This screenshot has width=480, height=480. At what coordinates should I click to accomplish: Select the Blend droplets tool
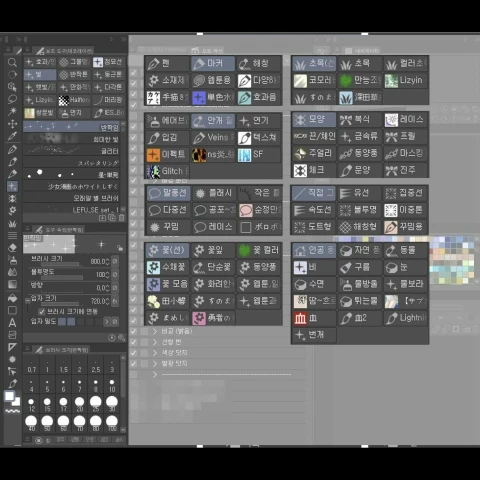(12, 272)
